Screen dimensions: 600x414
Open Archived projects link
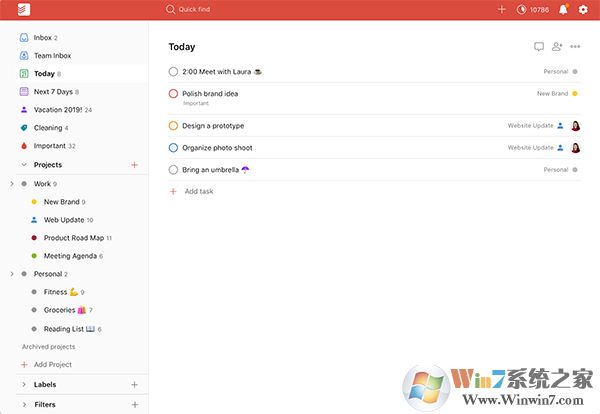(49, 347)
